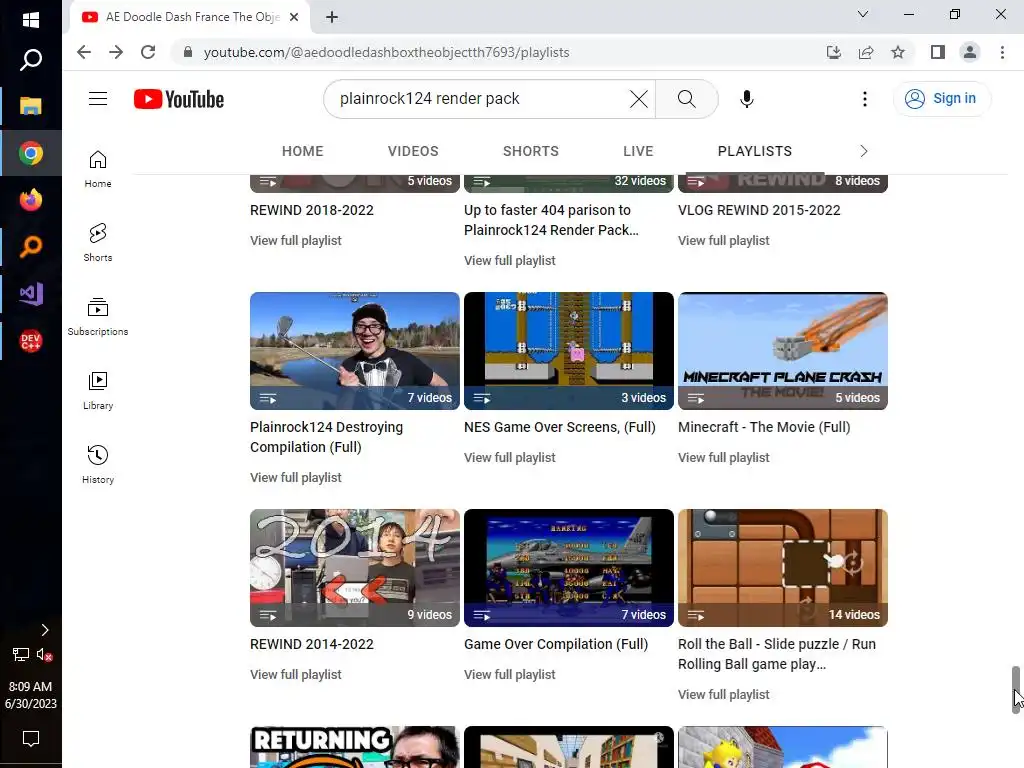Click the install app icon in address bar
Image resolution: width=1024 pixels, height=768 pixels.
[x=834, y=52]
